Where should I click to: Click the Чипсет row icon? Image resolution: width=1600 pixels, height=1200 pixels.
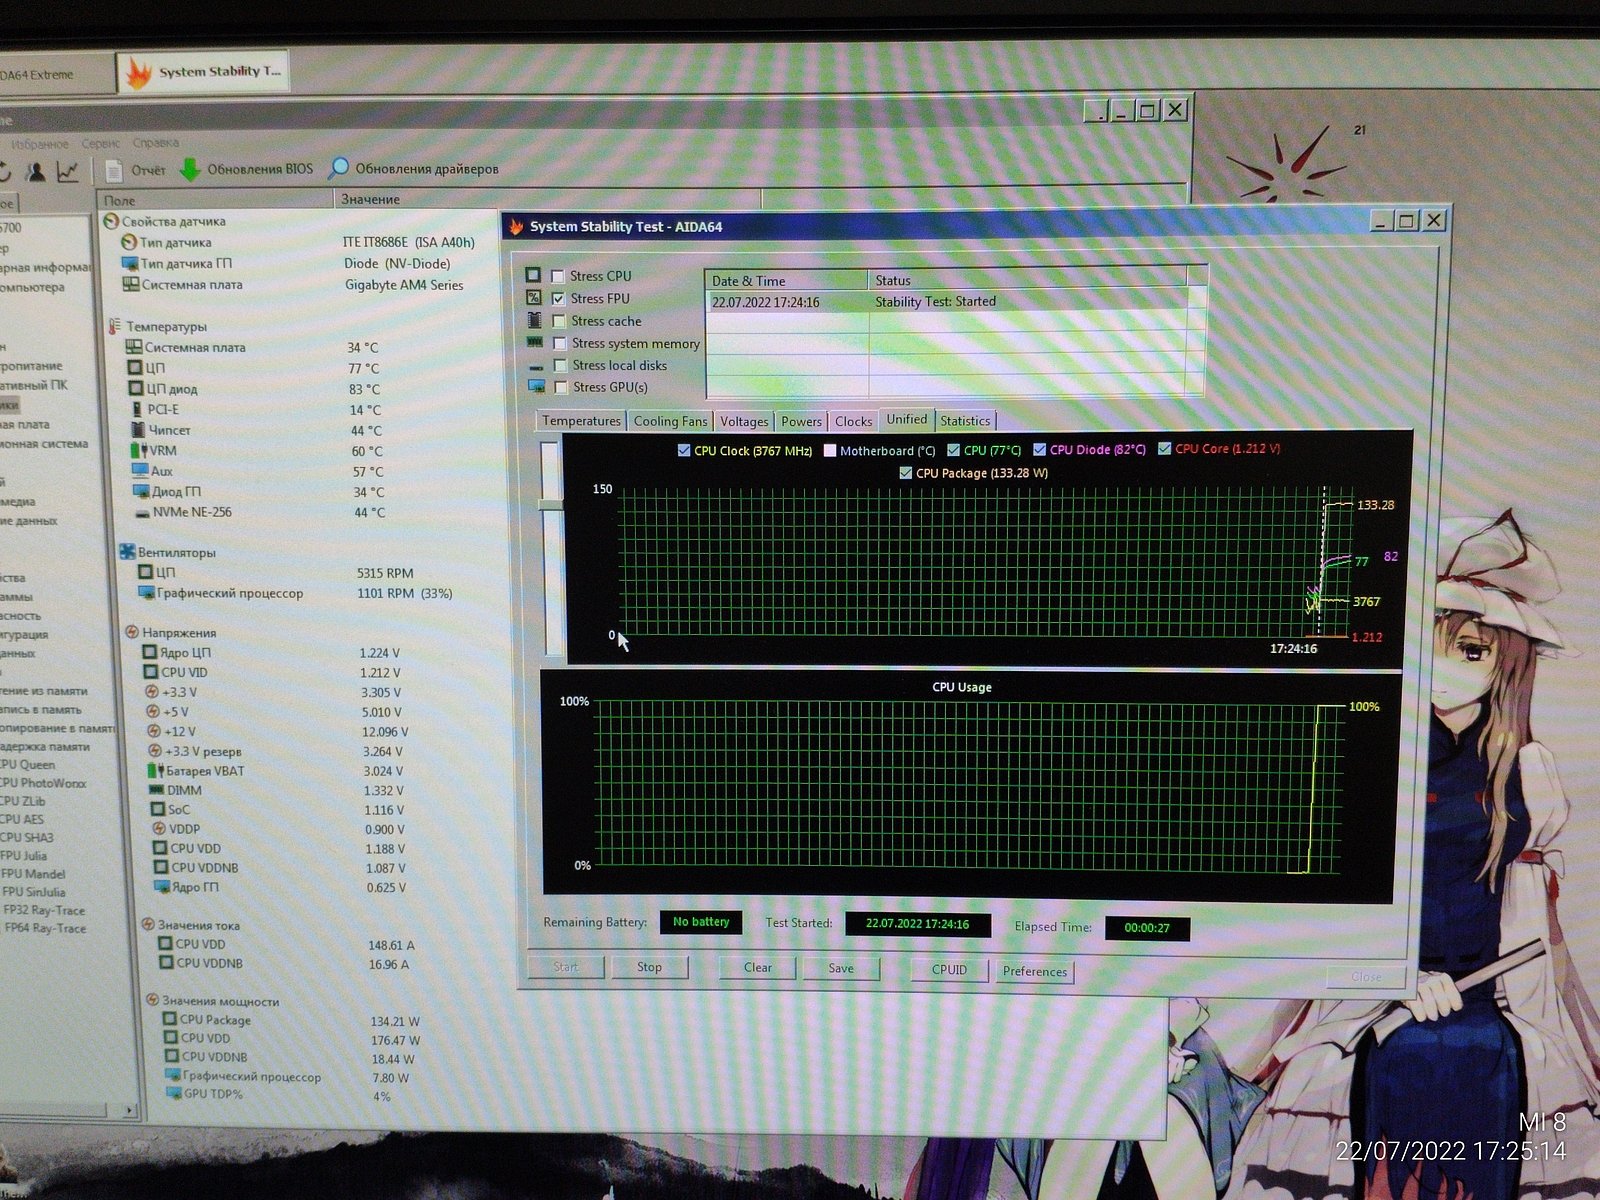coord(138,429)
